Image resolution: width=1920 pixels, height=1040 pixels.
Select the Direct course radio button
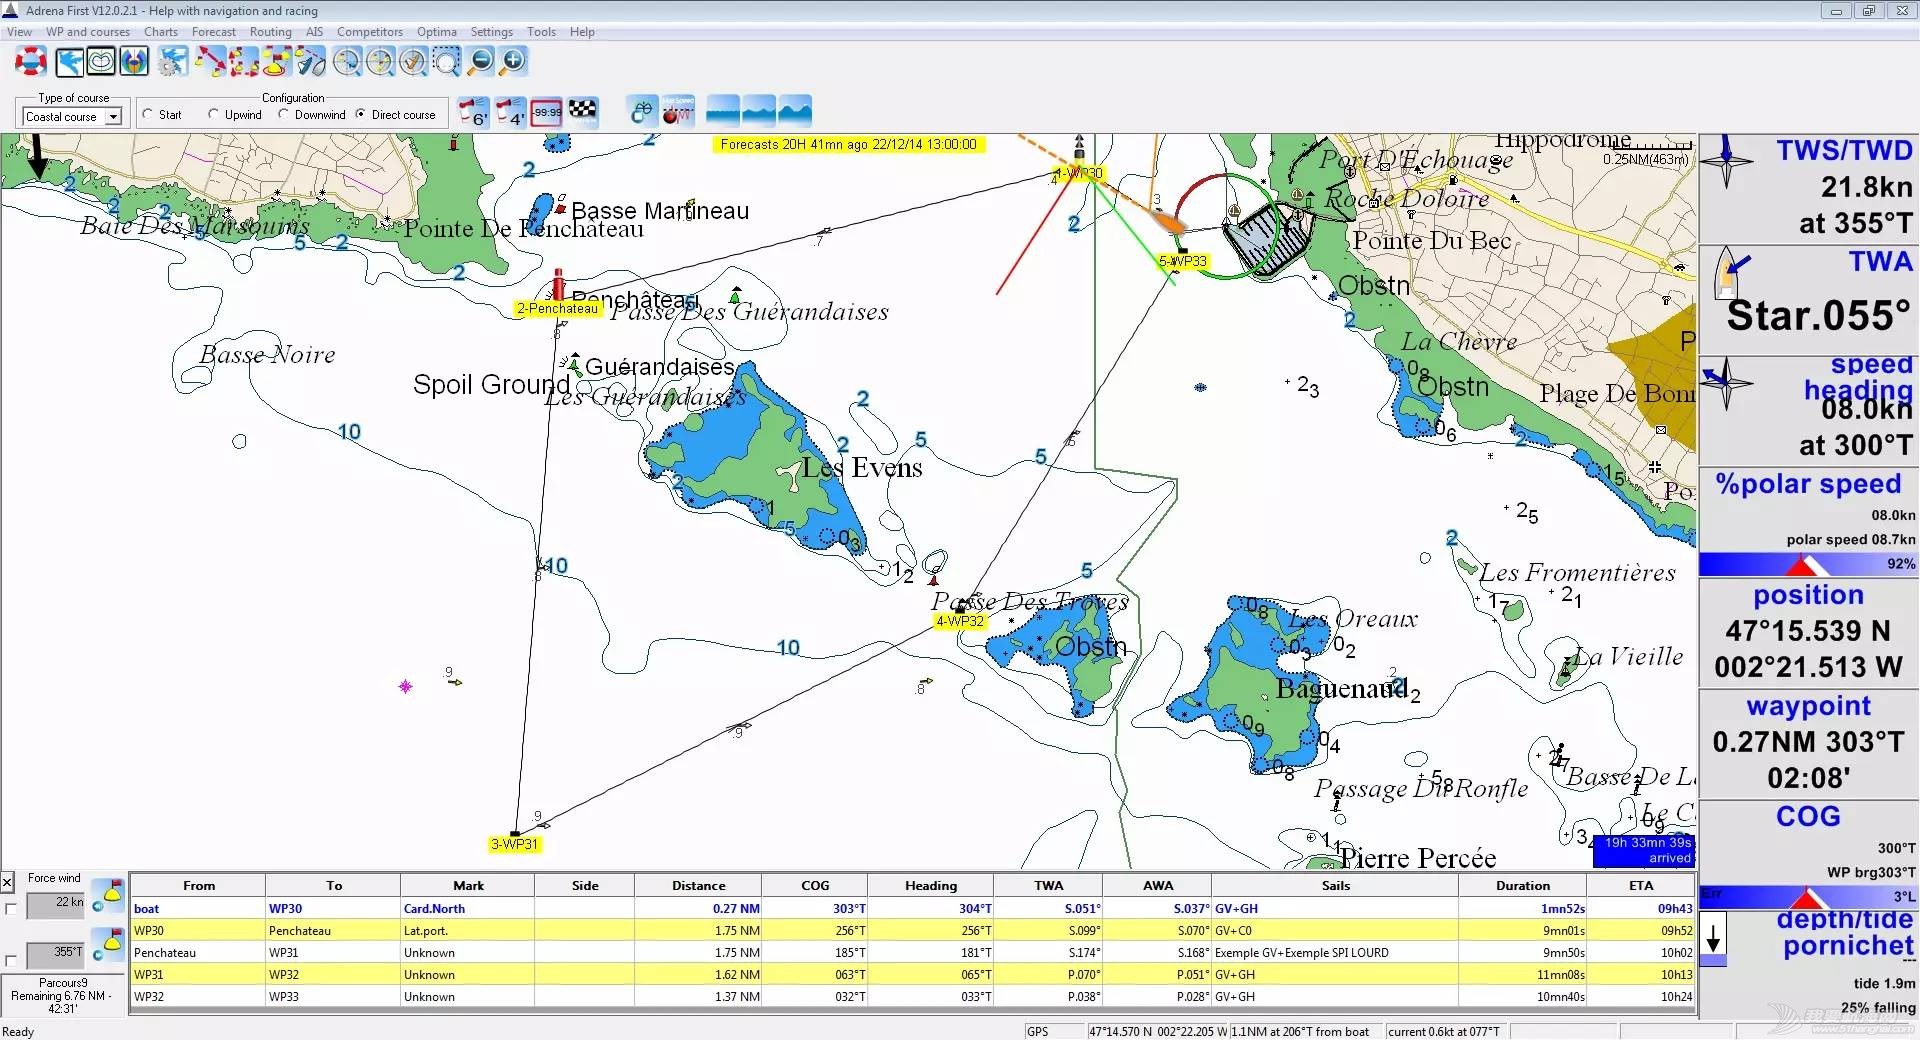pos(361,114)
